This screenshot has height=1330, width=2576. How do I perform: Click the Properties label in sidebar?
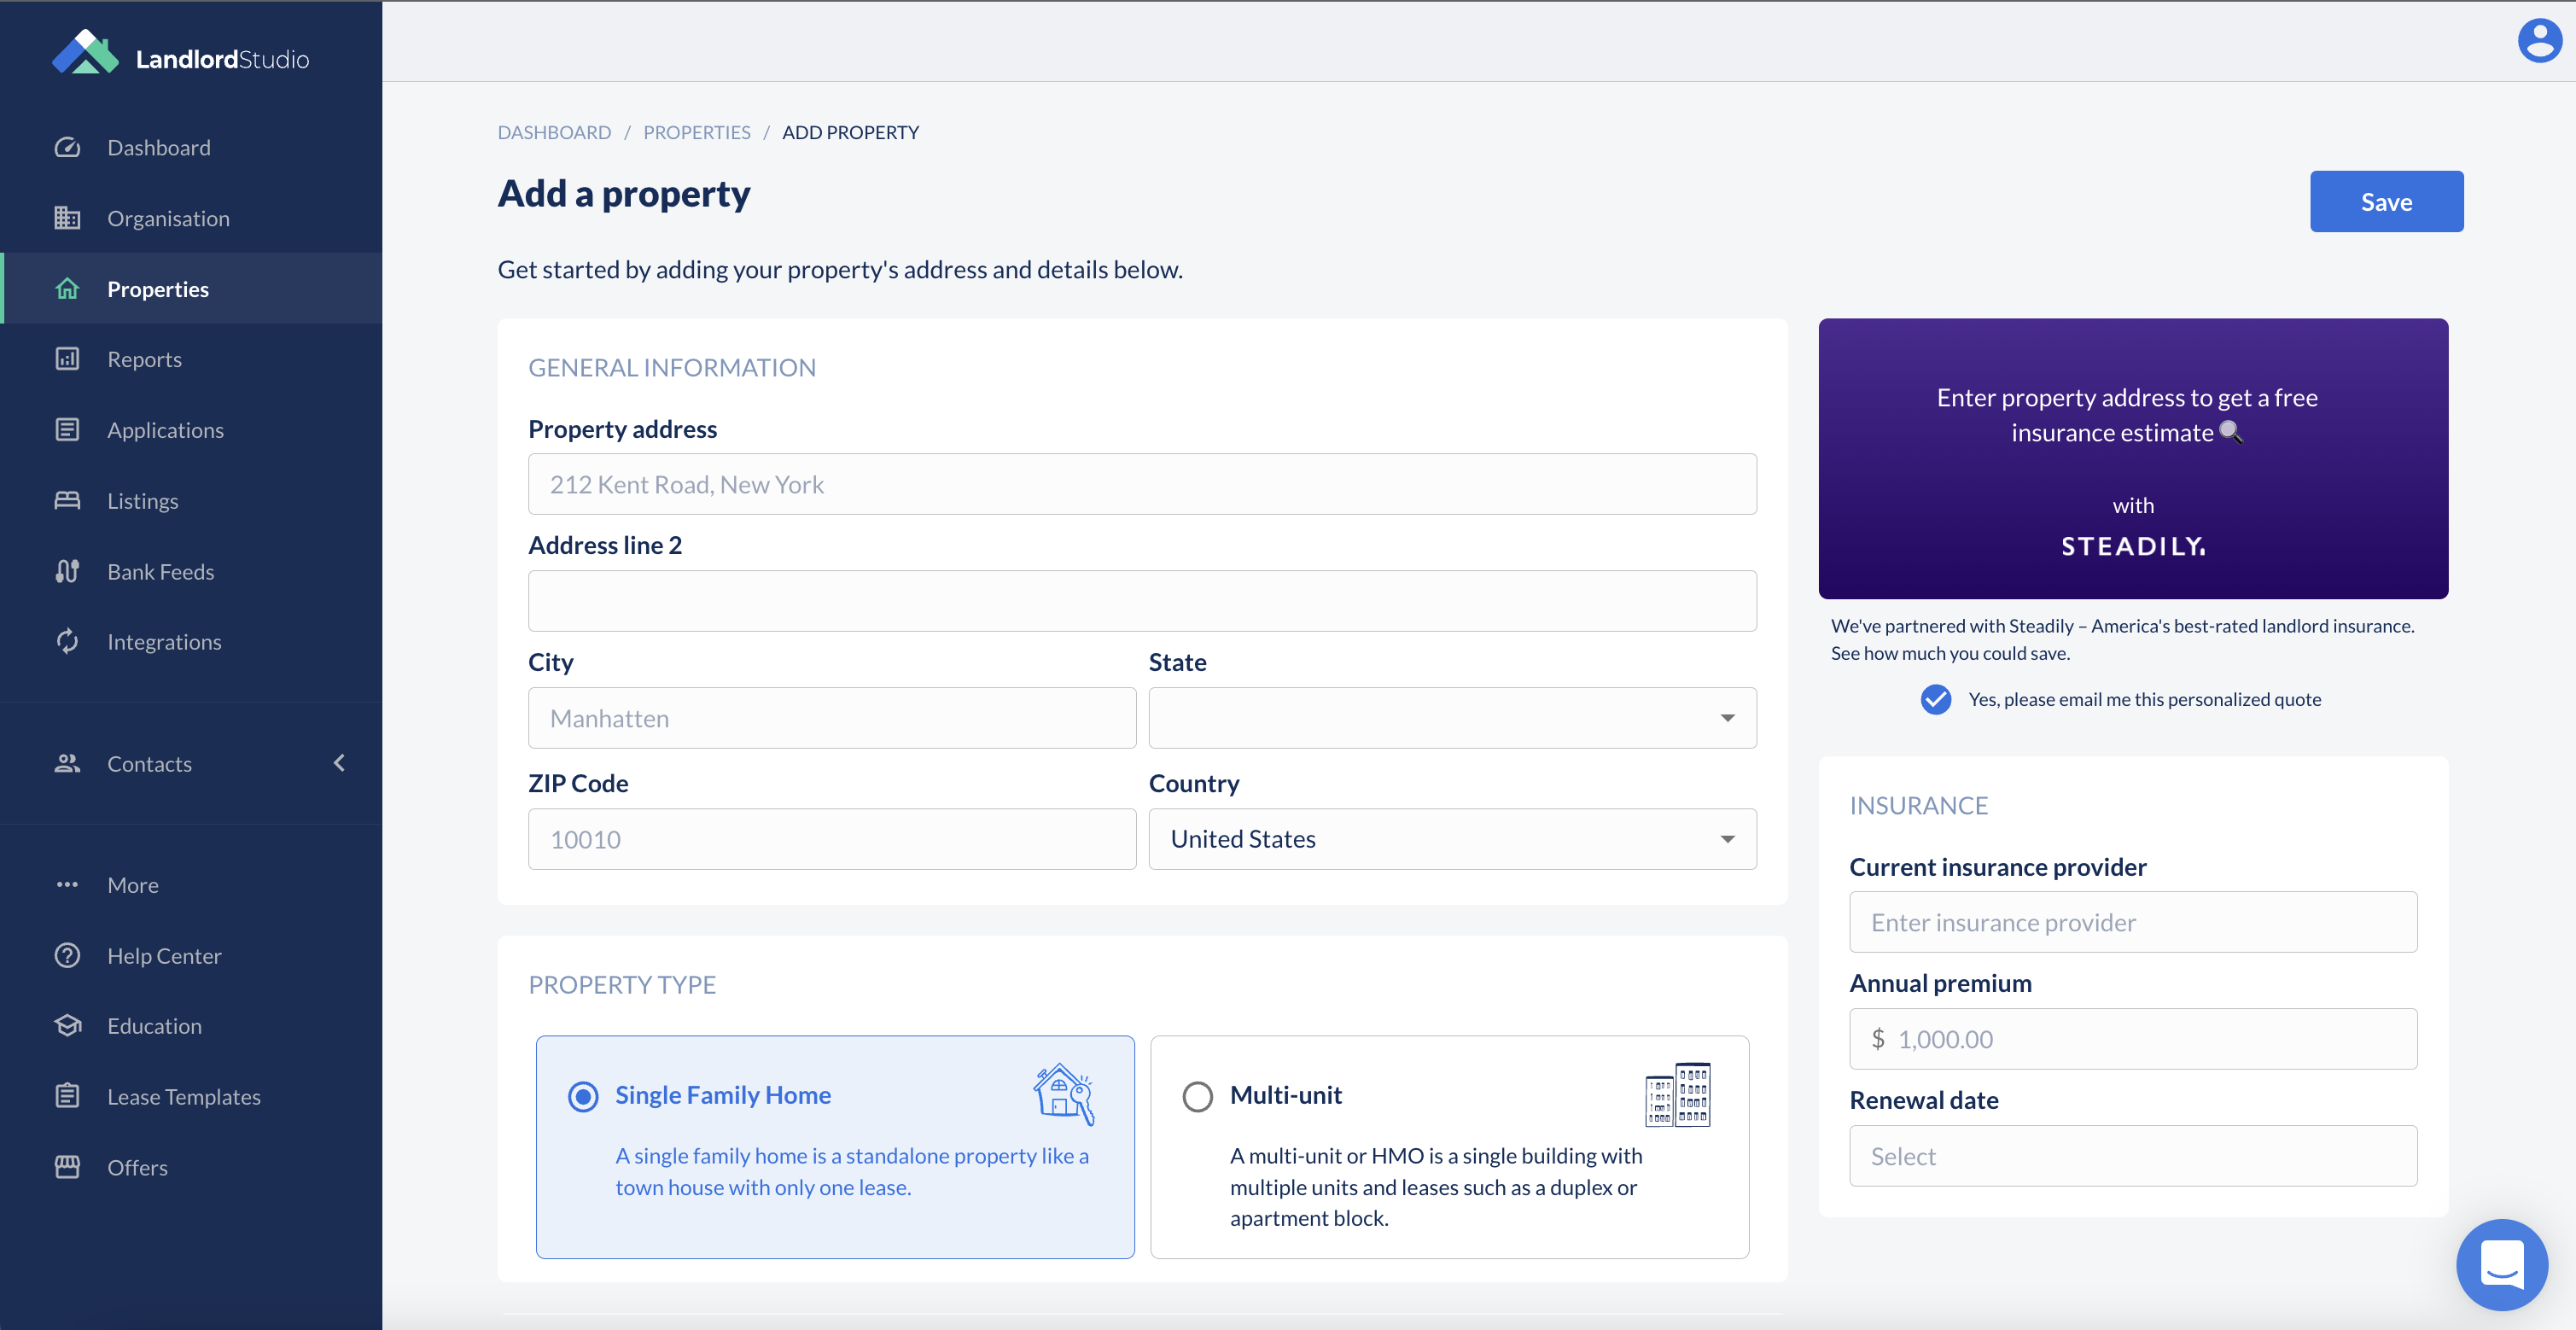pyautogui.click(x=158, y=289)
